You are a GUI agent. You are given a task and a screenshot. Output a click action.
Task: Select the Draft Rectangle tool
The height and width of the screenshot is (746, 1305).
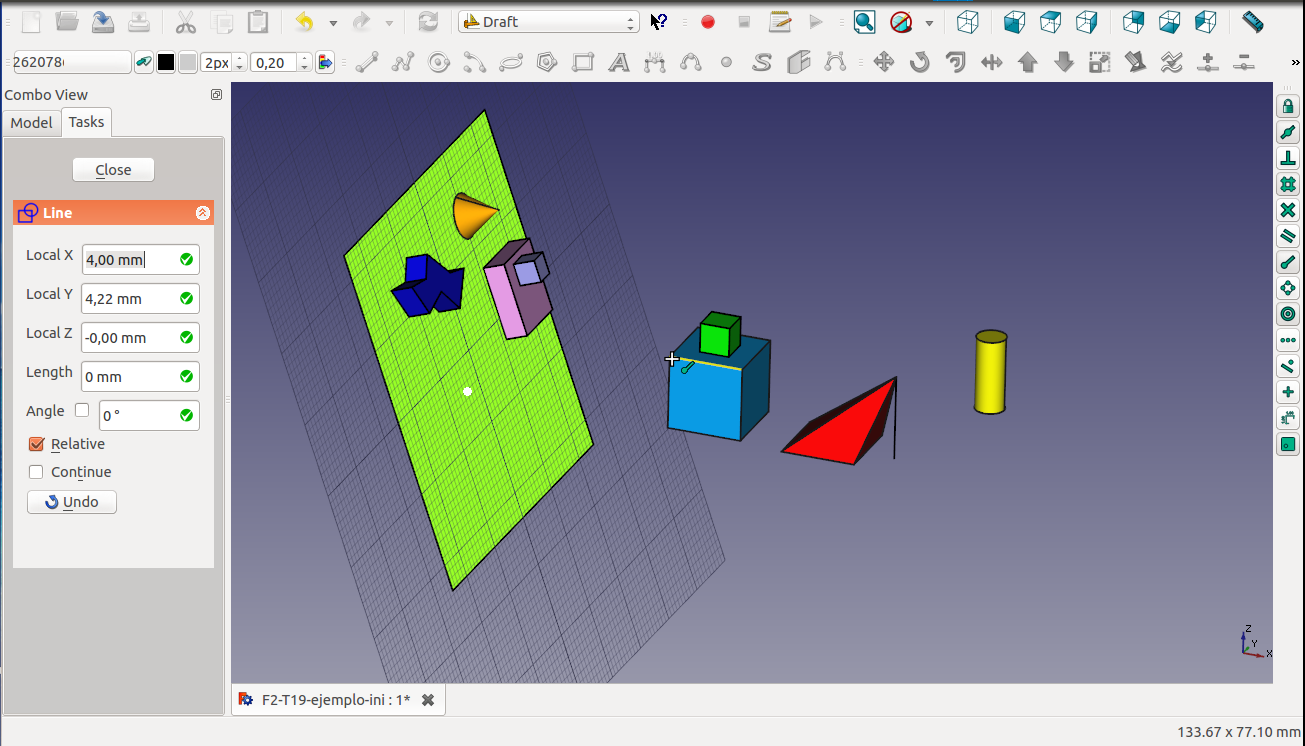pyautogui.click(x=583, y=63)
